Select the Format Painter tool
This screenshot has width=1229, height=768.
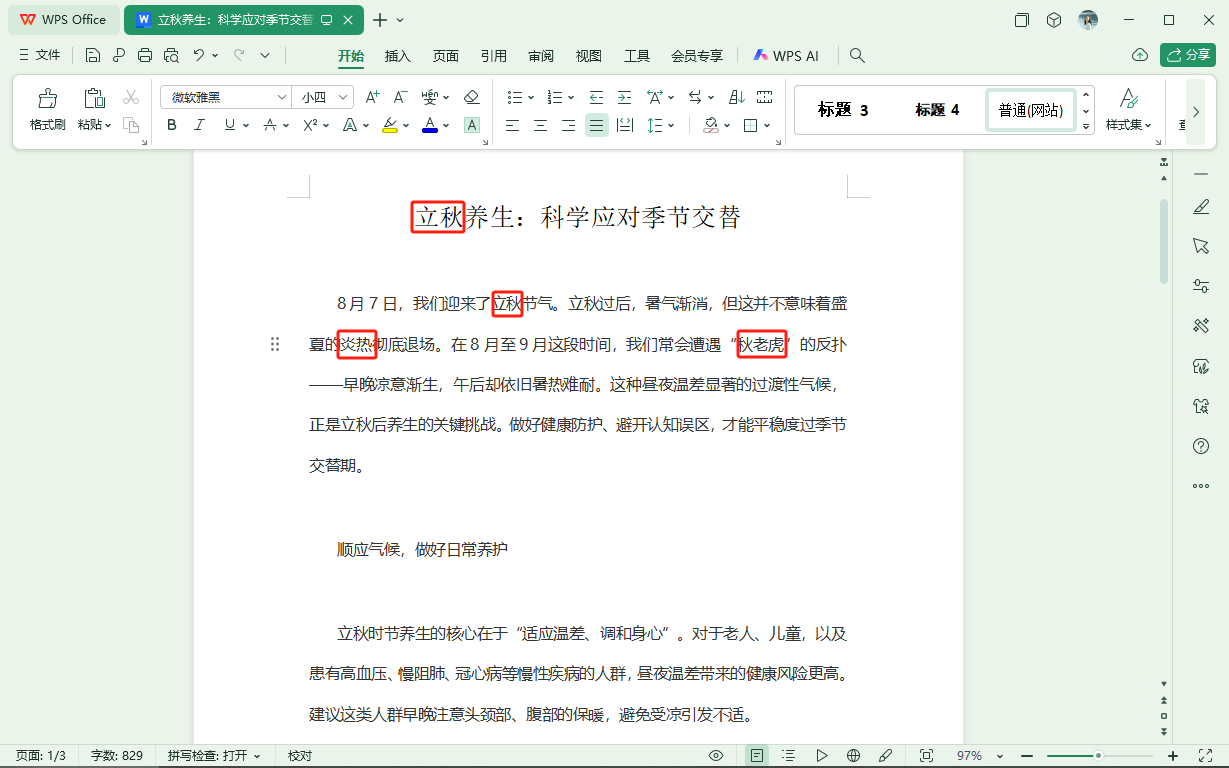point(46,107)
